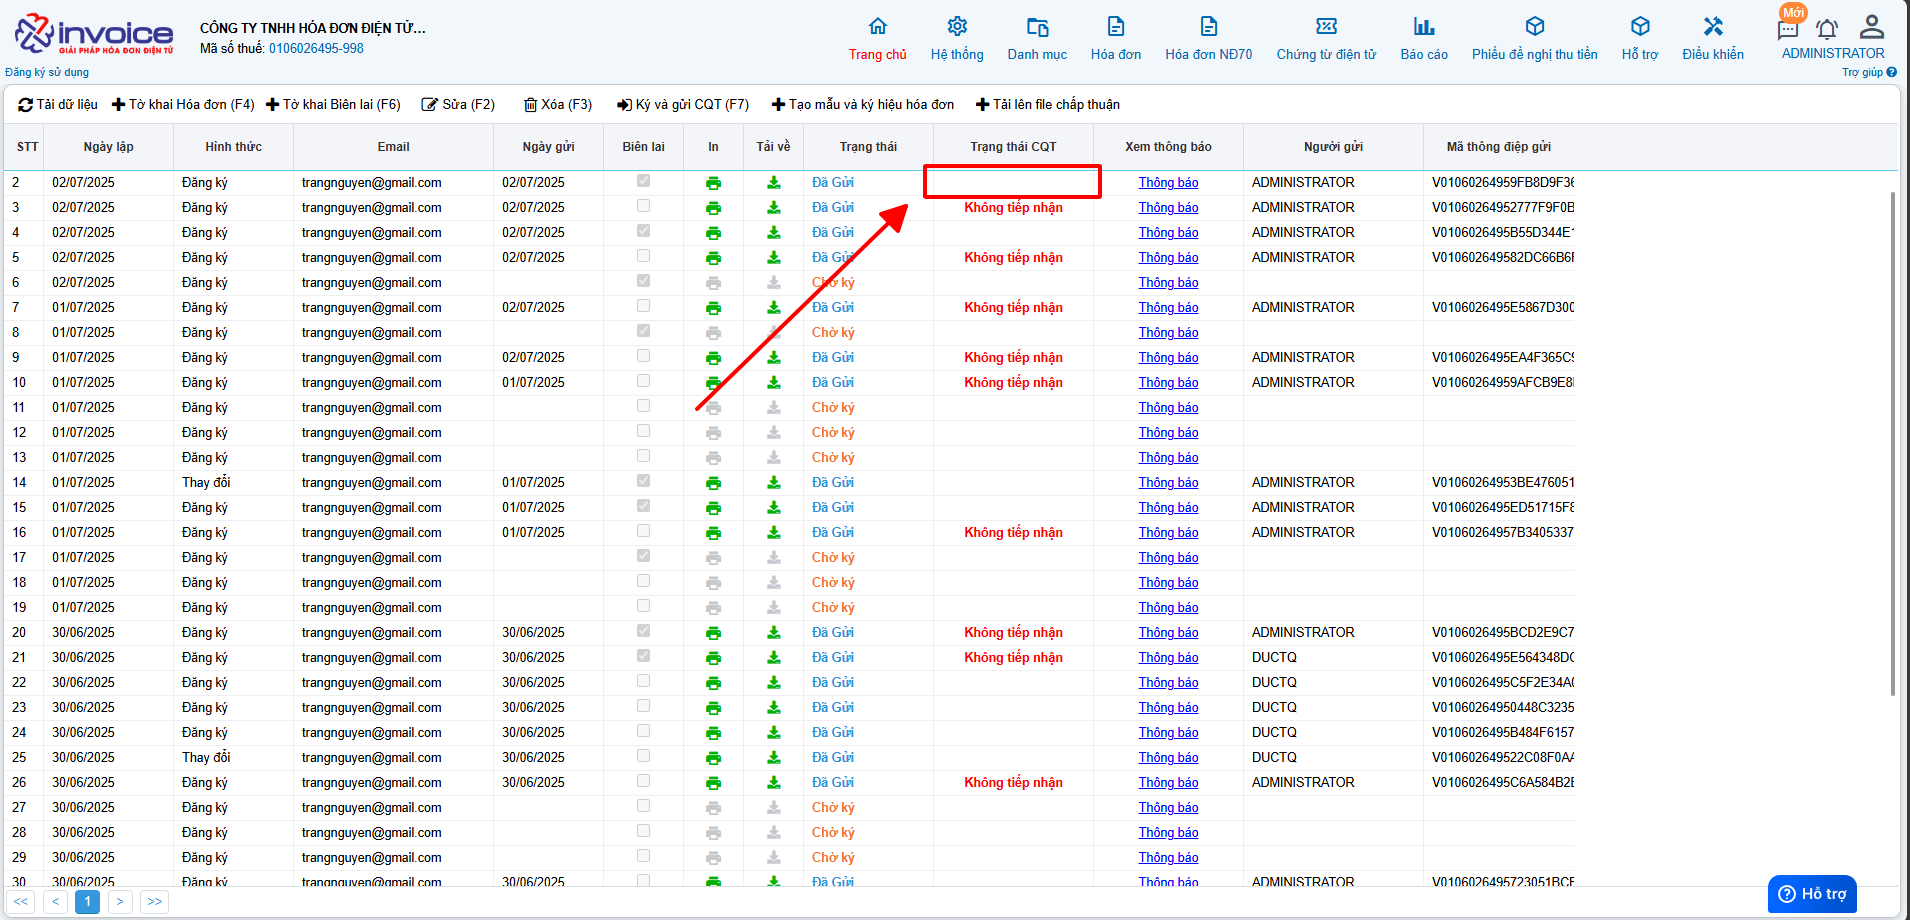The width and height of the screenshot is (1910, 920).
Task: Toggle the Biên lai checkbox in row 5
Action: tap(643, 256)
